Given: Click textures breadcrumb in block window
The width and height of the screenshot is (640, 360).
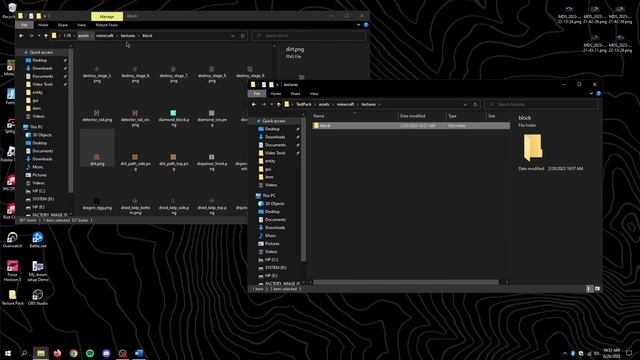Looking at the screenshot, I should pyautogui.click(x=128, y=36).
